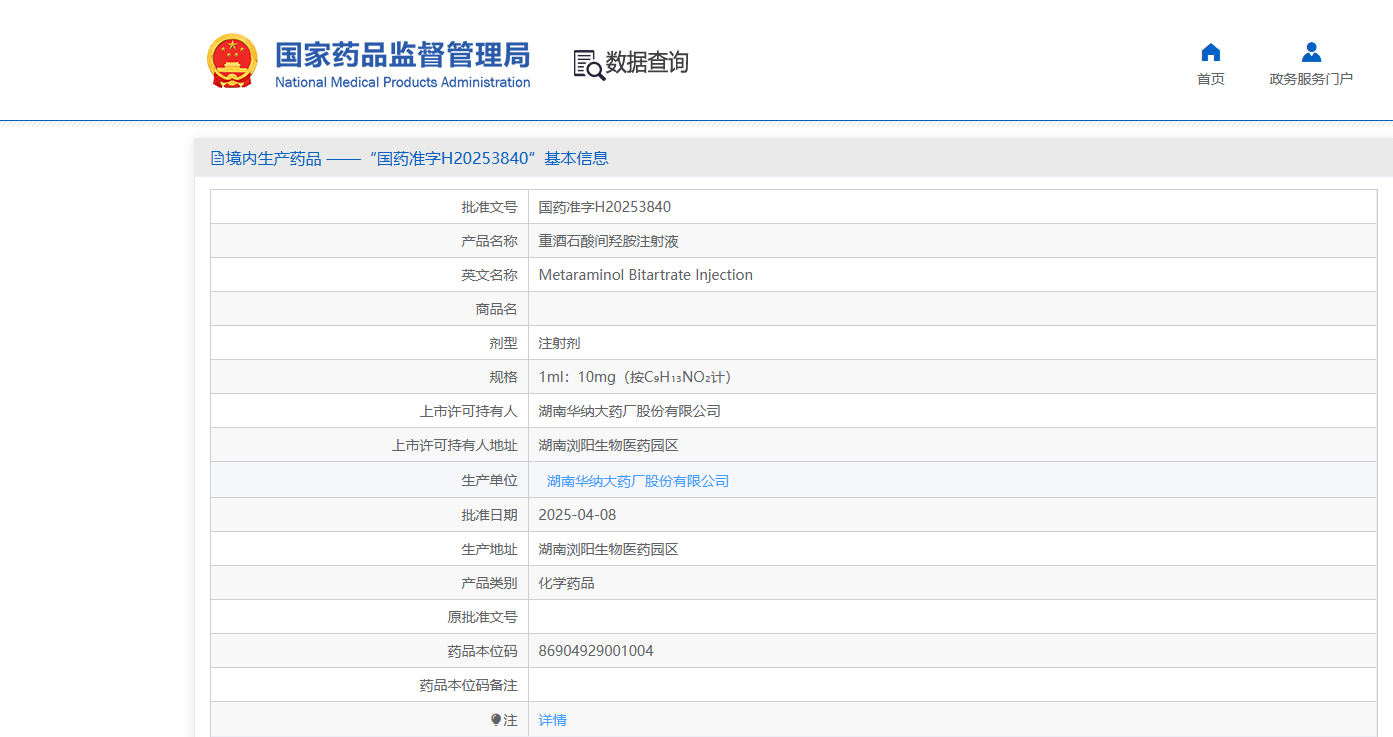The height and width of the screenshot is (737, 1393).
Task: Click the approval number 国药准字H20253840 value
Action: click(x=602, y=206)
